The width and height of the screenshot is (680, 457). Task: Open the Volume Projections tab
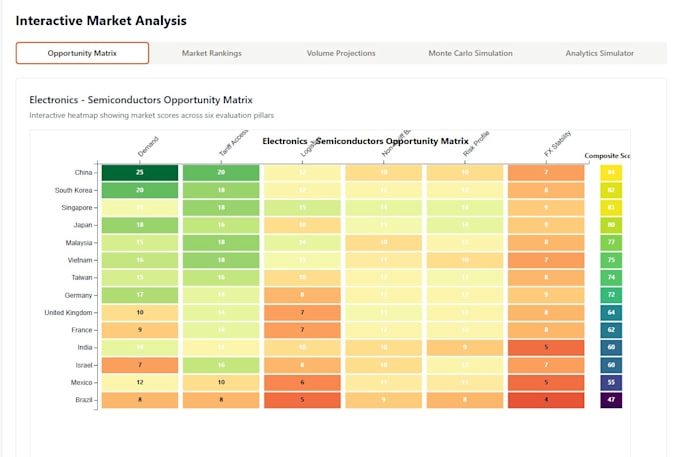click(x=341, y=53)
